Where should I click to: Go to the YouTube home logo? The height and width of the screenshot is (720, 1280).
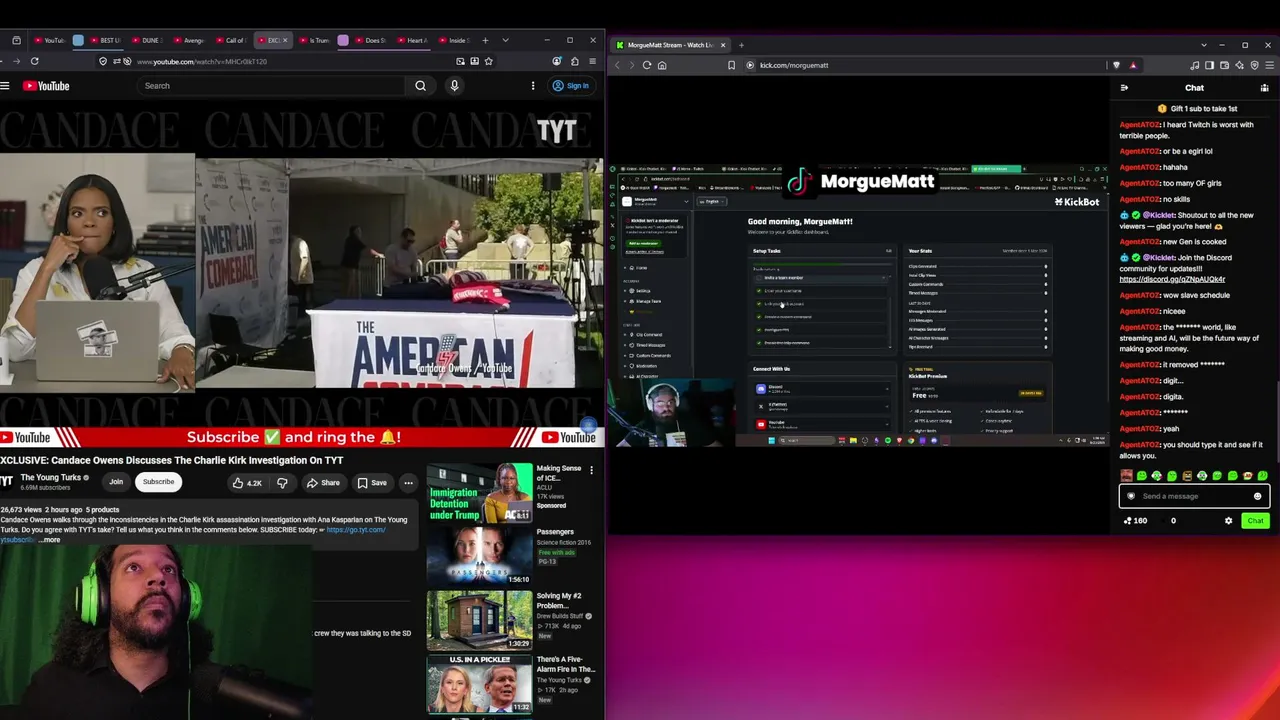[x=46, y=86]
